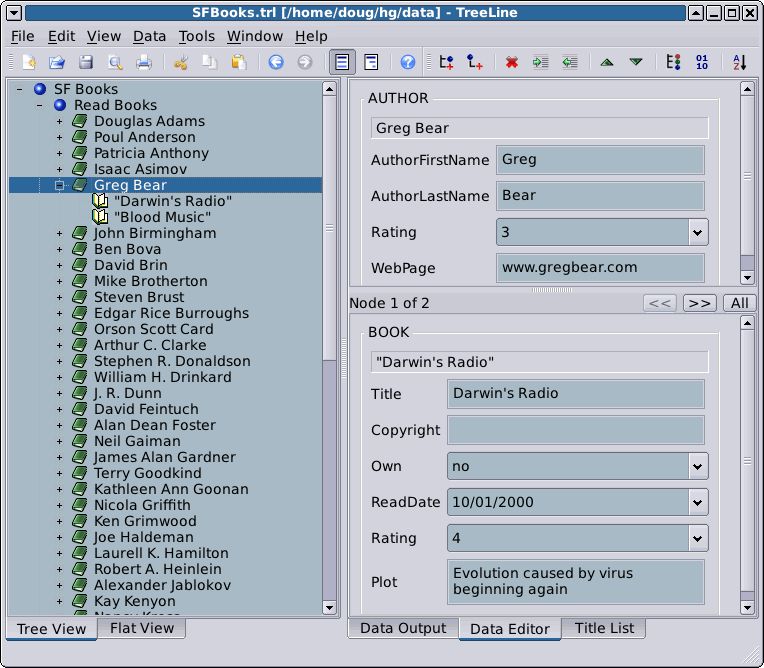Select "Darwin's Radio" in the tree
Viewport: 764px width, 668px height.
pos(173,201)
